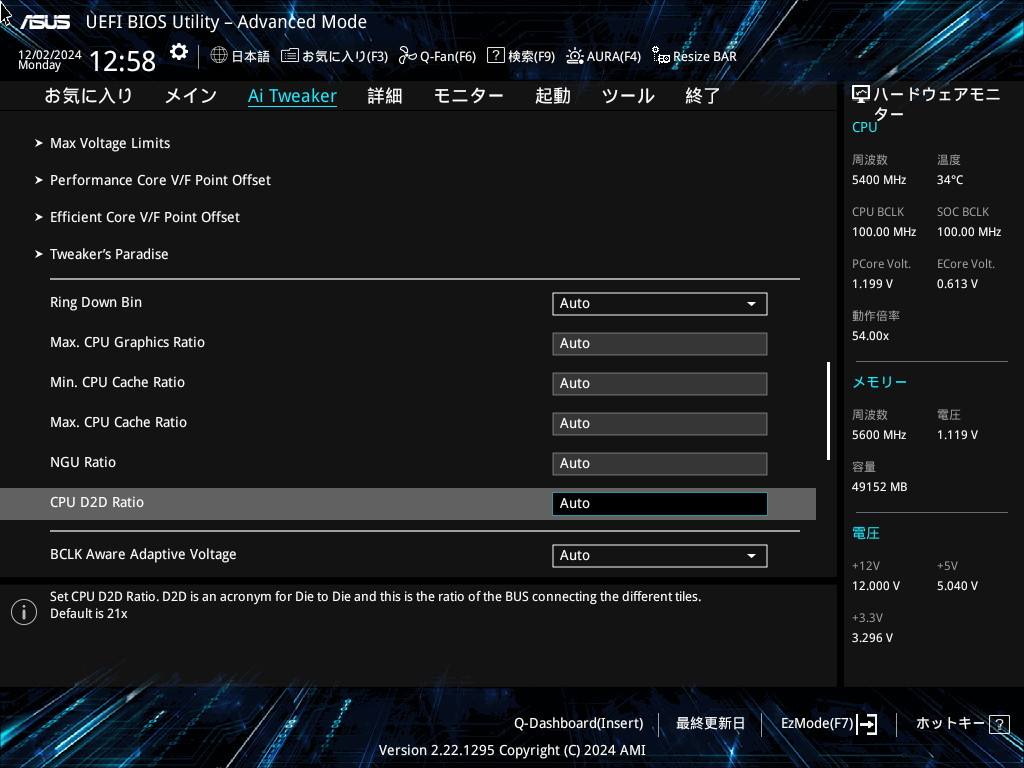Go to the 終了 tab
Screen dimensions: 1024x768
pyautogui.click(x=703, y=96)
